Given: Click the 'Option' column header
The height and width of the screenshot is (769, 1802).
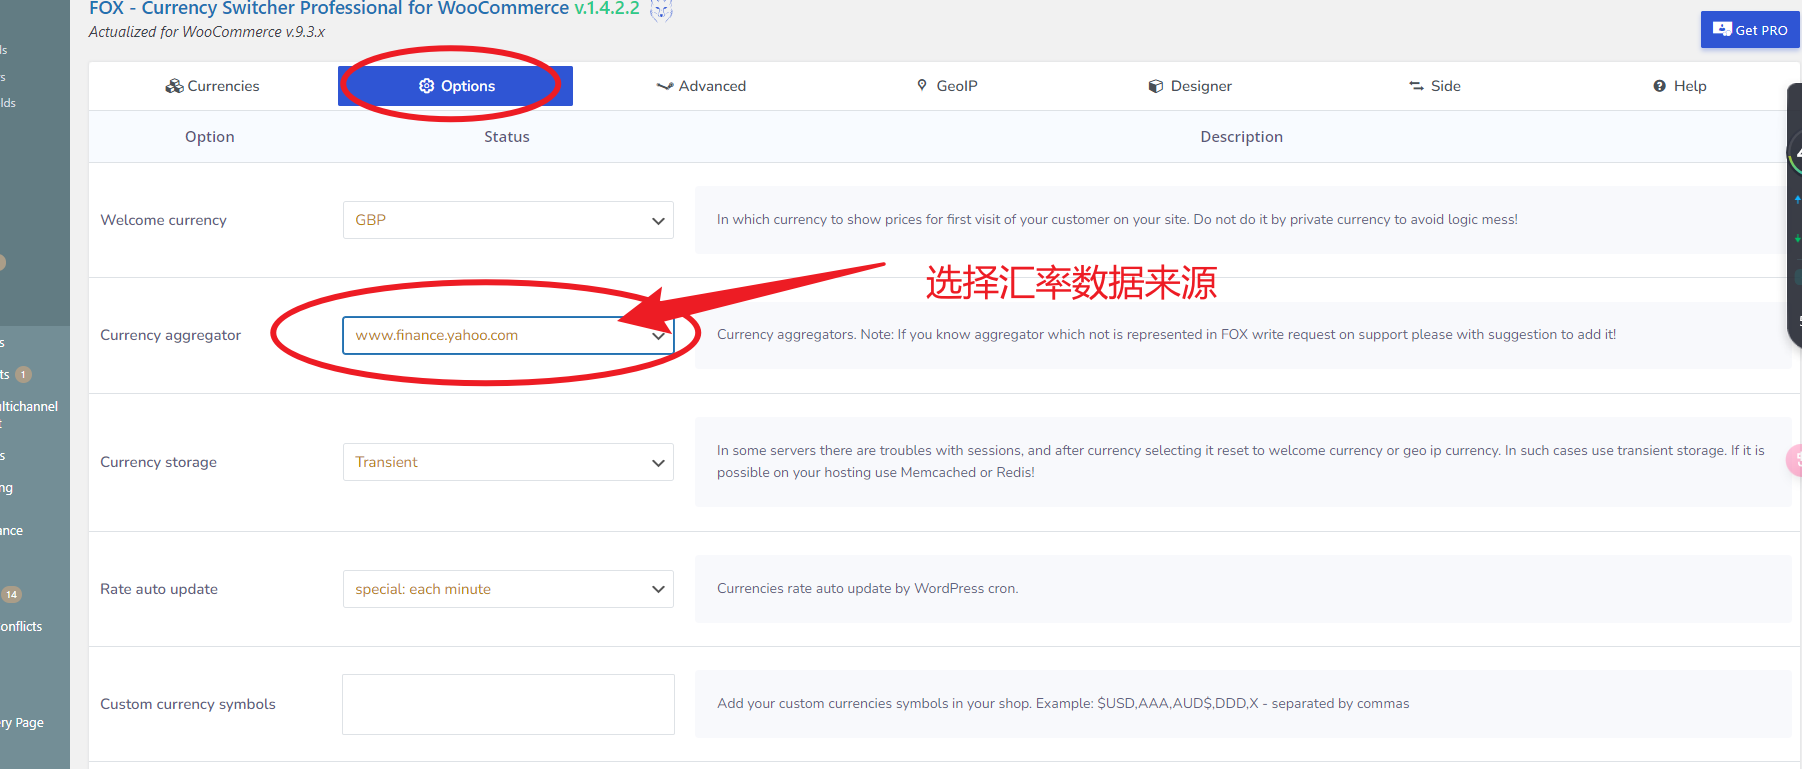Looking at the screenshot, I should [210, 137].
